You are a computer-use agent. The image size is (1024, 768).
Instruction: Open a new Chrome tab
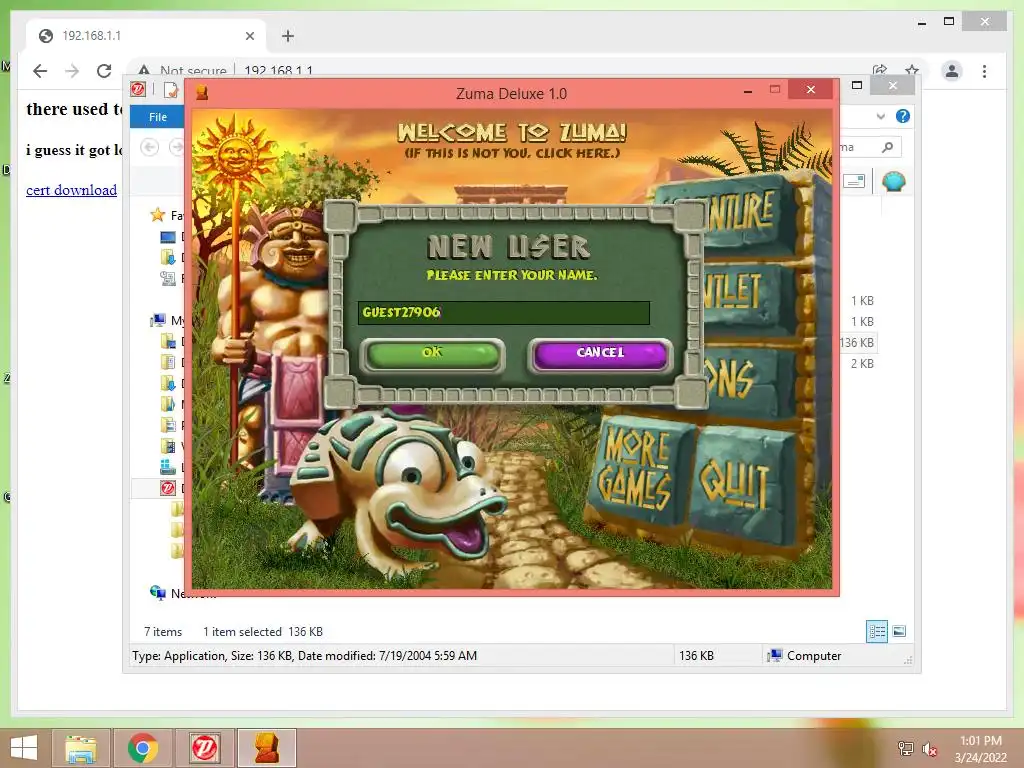(288, 36)
